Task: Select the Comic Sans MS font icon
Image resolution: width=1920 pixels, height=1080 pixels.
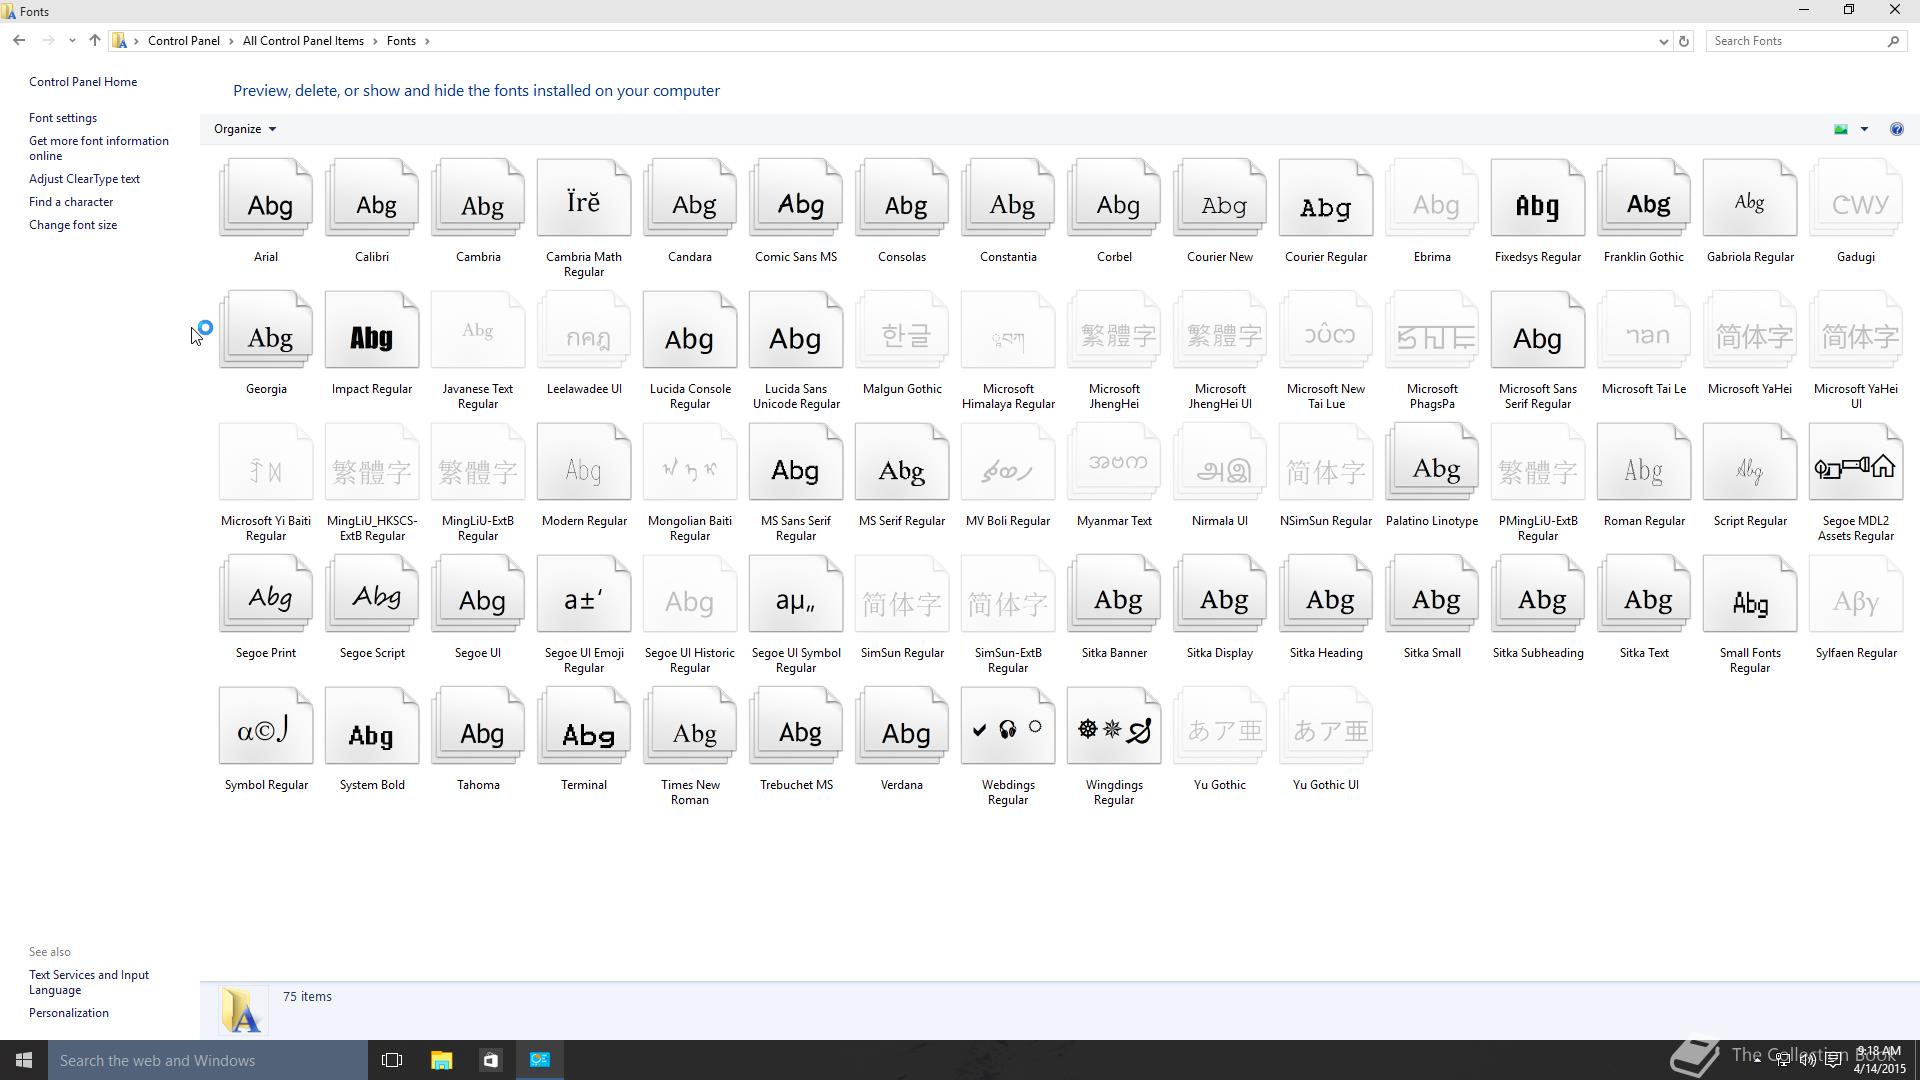Action: tap(795, 198)
